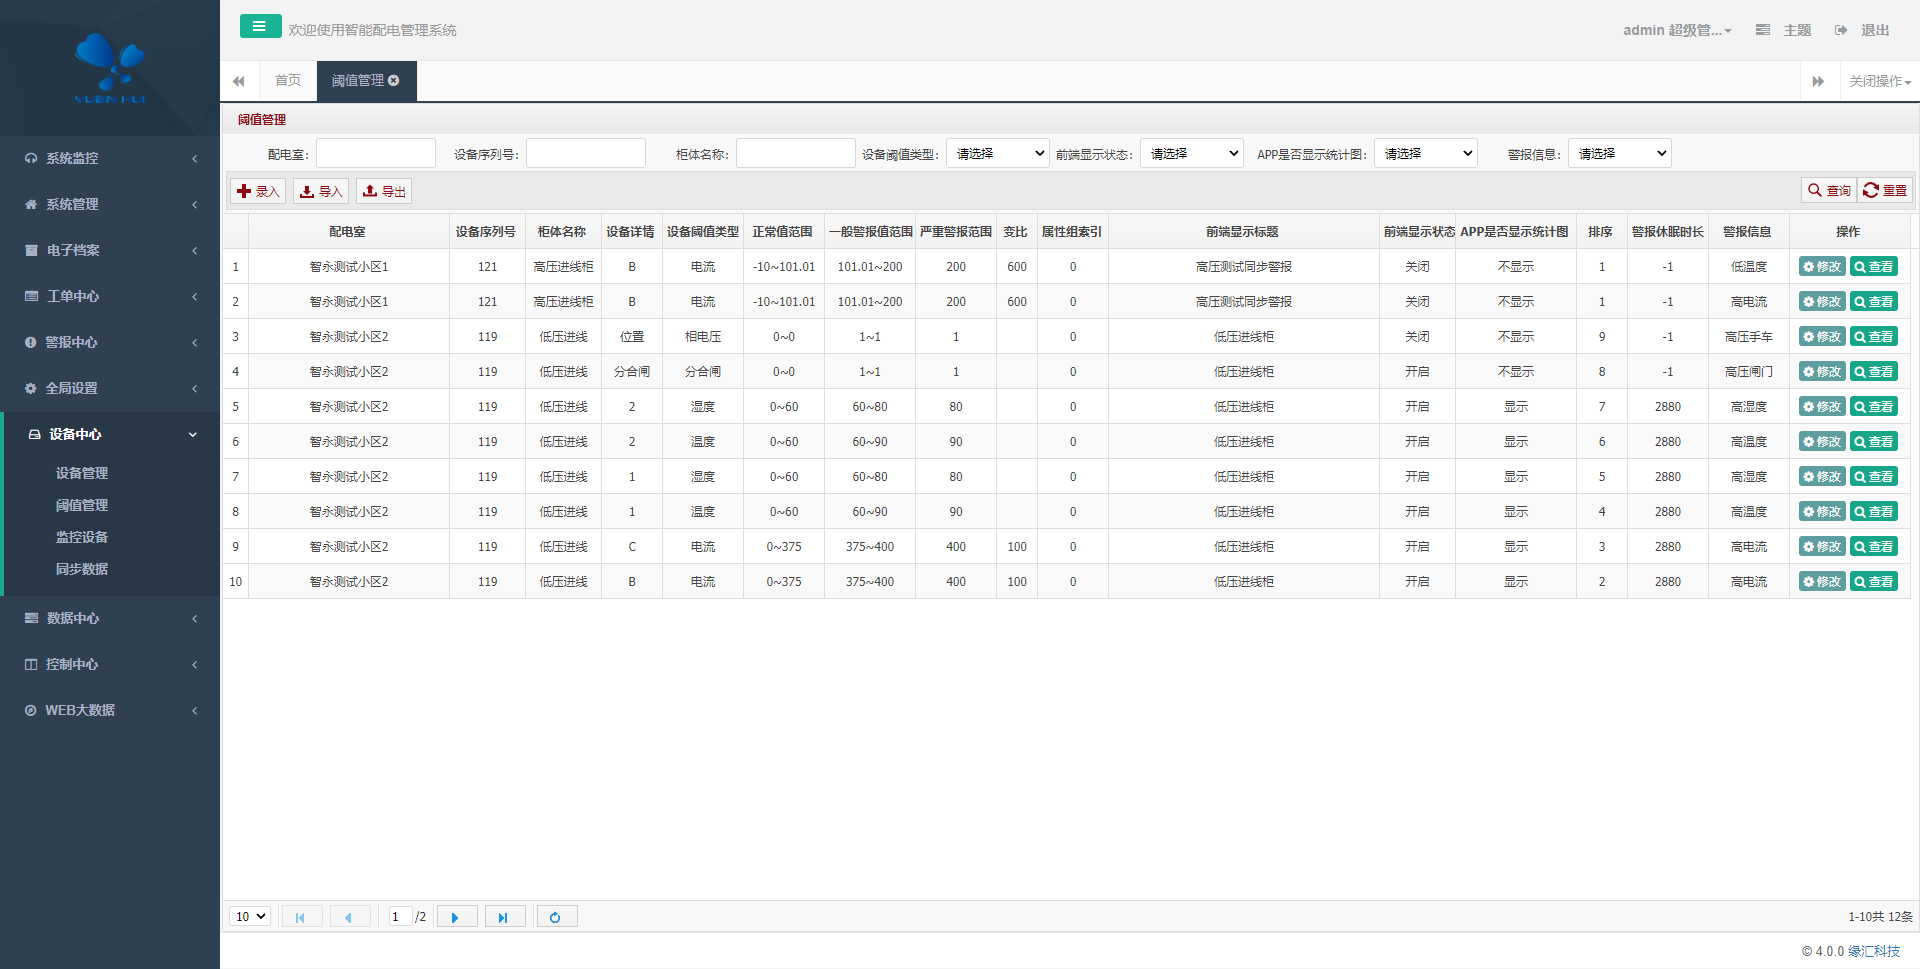Open the 前端显示状态 dropdown
The image size is (1920, 969).
(1191, 154)
